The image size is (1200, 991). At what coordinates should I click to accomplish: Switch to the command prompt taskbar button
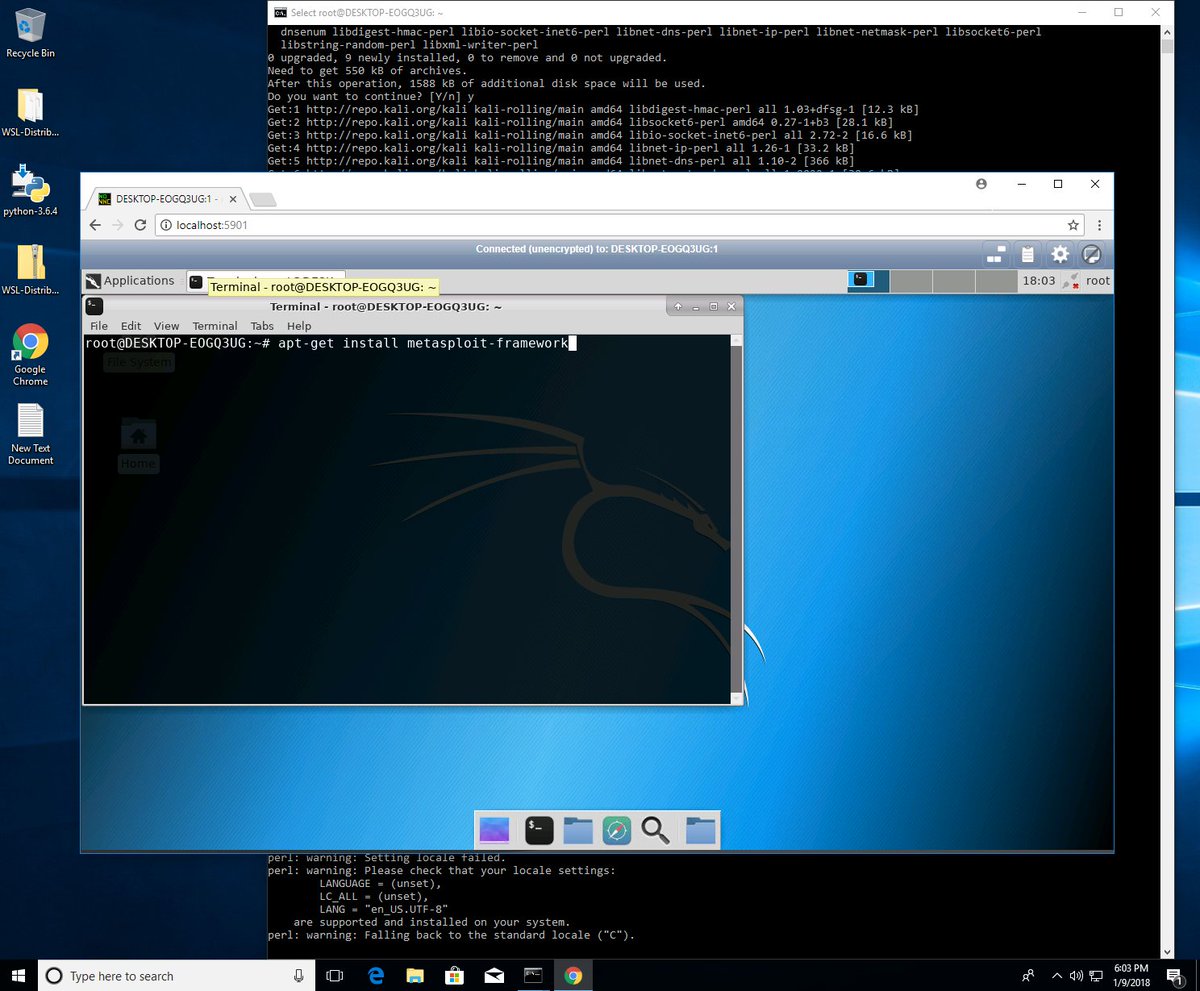pyautogui.click(x=534, y=975)
